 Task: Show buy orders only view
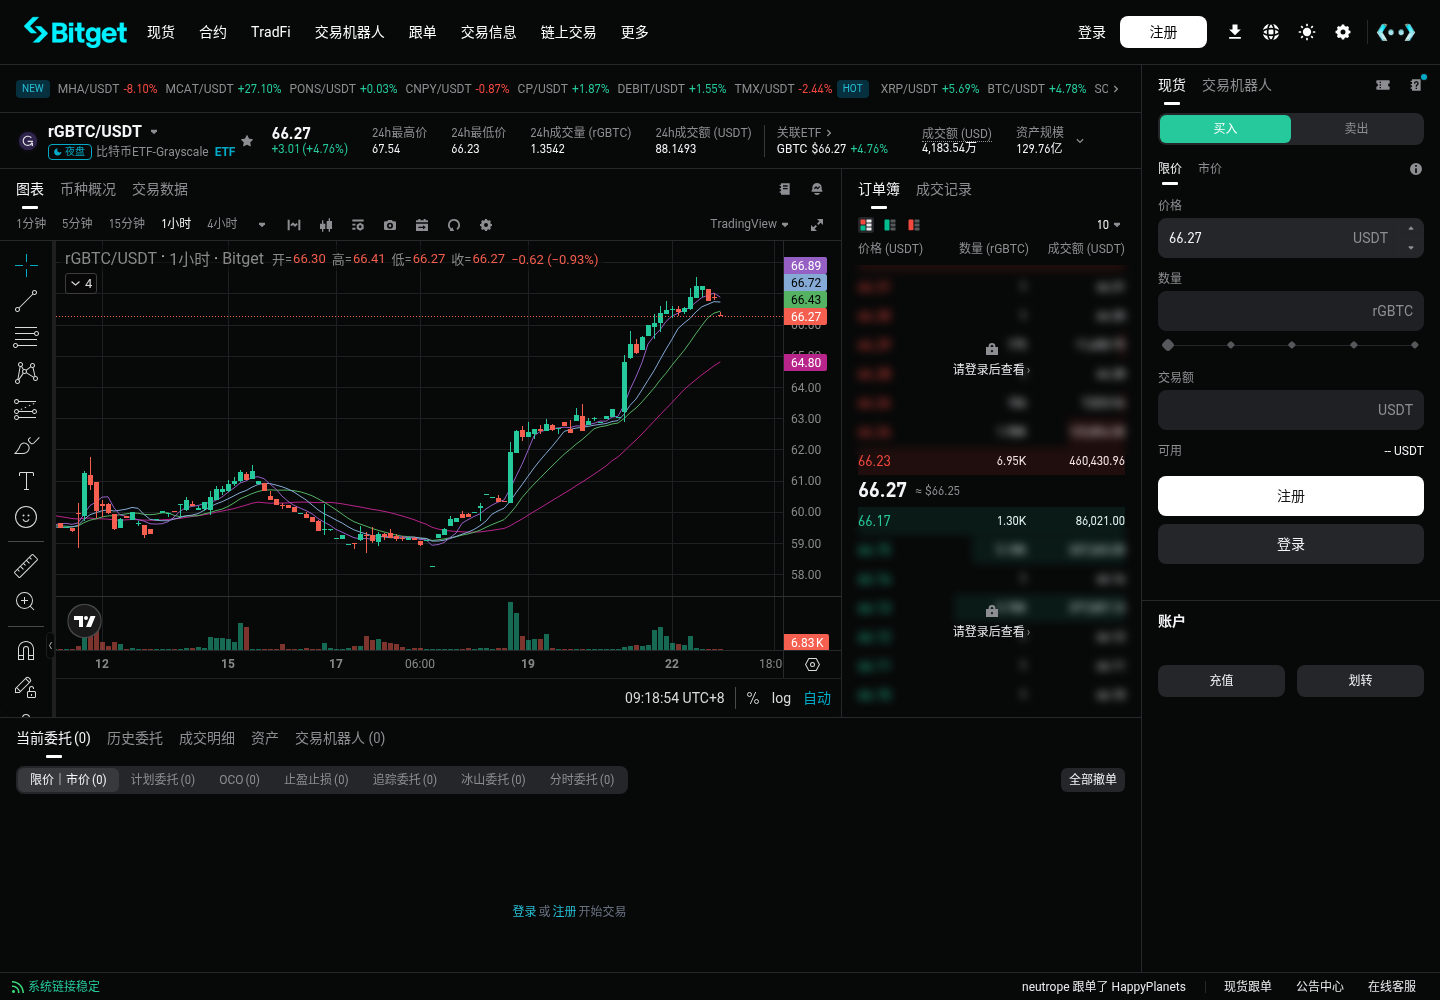pos(890,225)
